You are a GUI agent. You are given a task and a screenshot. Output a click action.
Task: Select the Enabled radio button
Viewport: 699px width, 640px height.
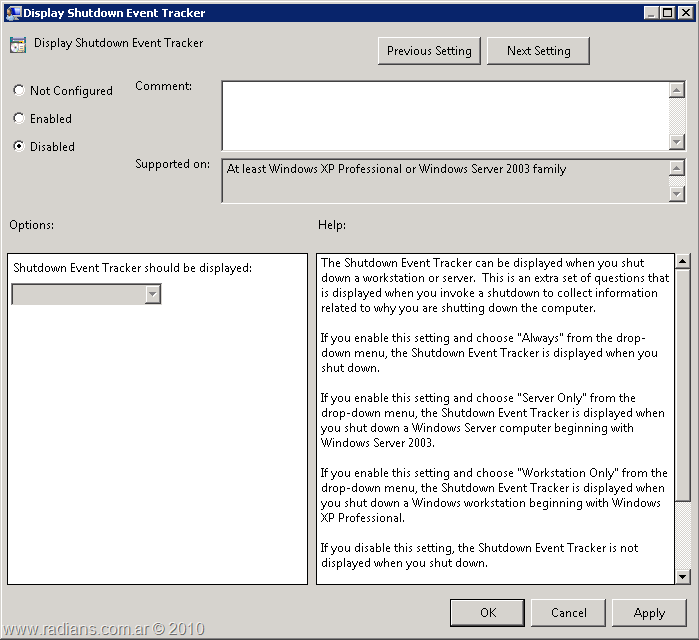click(x=19, y=119)
